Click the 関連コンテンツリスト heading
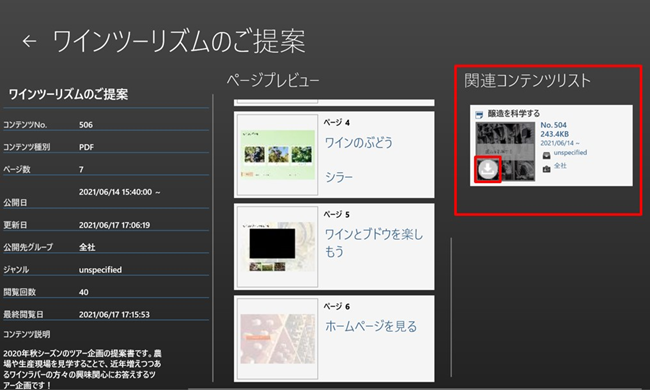This screenshot has width=650, height=390. point(527,80)
